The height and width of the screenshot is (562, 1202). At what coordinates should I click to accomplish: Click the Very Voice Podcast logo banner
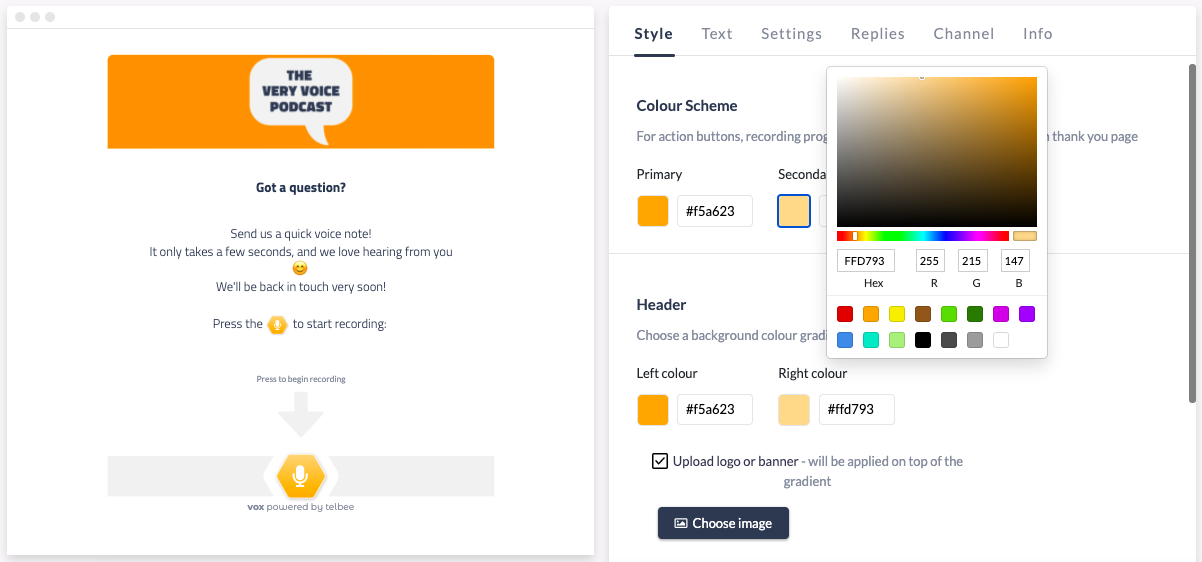click(301, 102)
